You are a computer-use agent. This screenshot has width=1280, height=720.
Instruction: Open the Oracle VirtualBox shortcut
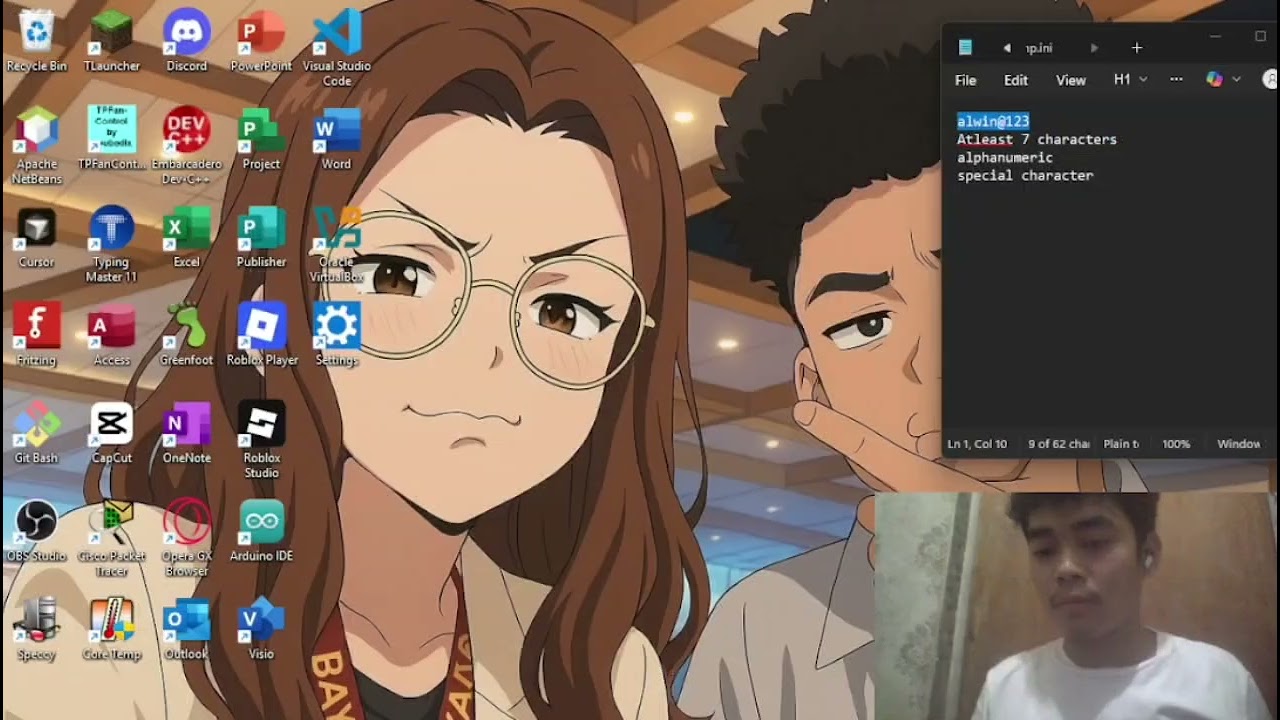coord(336,245)
